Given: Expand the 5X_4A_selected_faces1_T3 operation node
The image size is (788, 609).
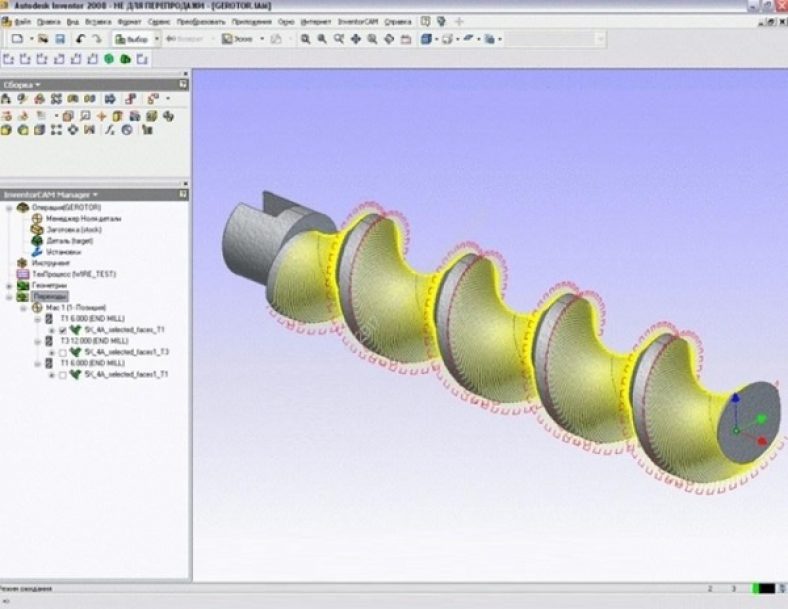Looking at the screenshot, I should [x=51, y=352].
